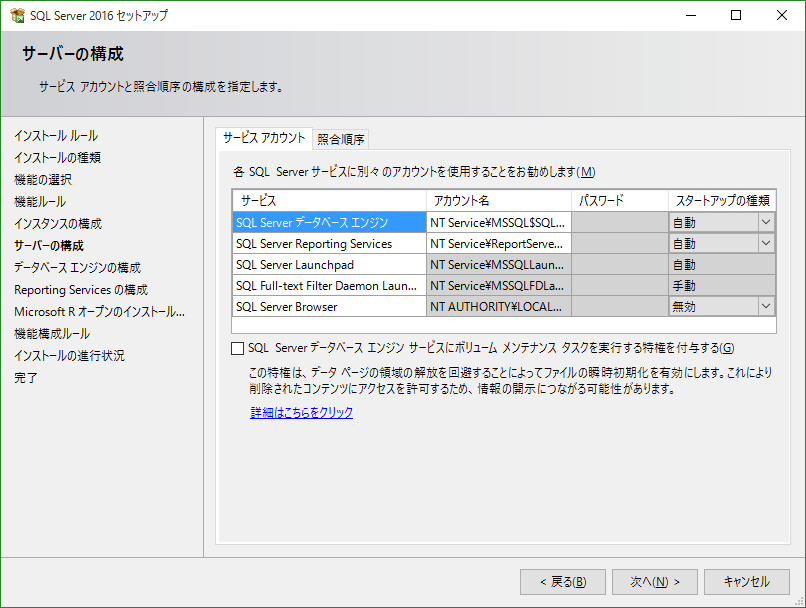
Task: Close the SQL Server 2016 setup window
Action: tap(782, 15)
